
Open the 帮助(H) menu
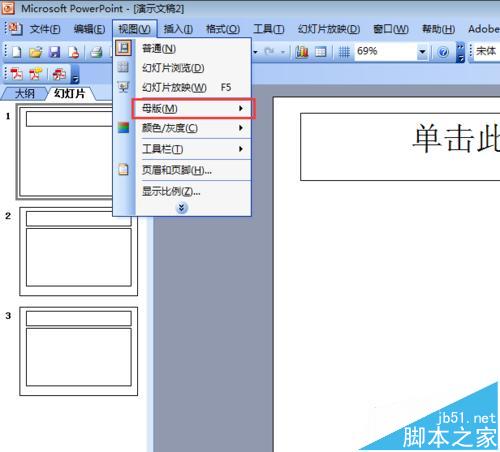(x=438, y=29)
